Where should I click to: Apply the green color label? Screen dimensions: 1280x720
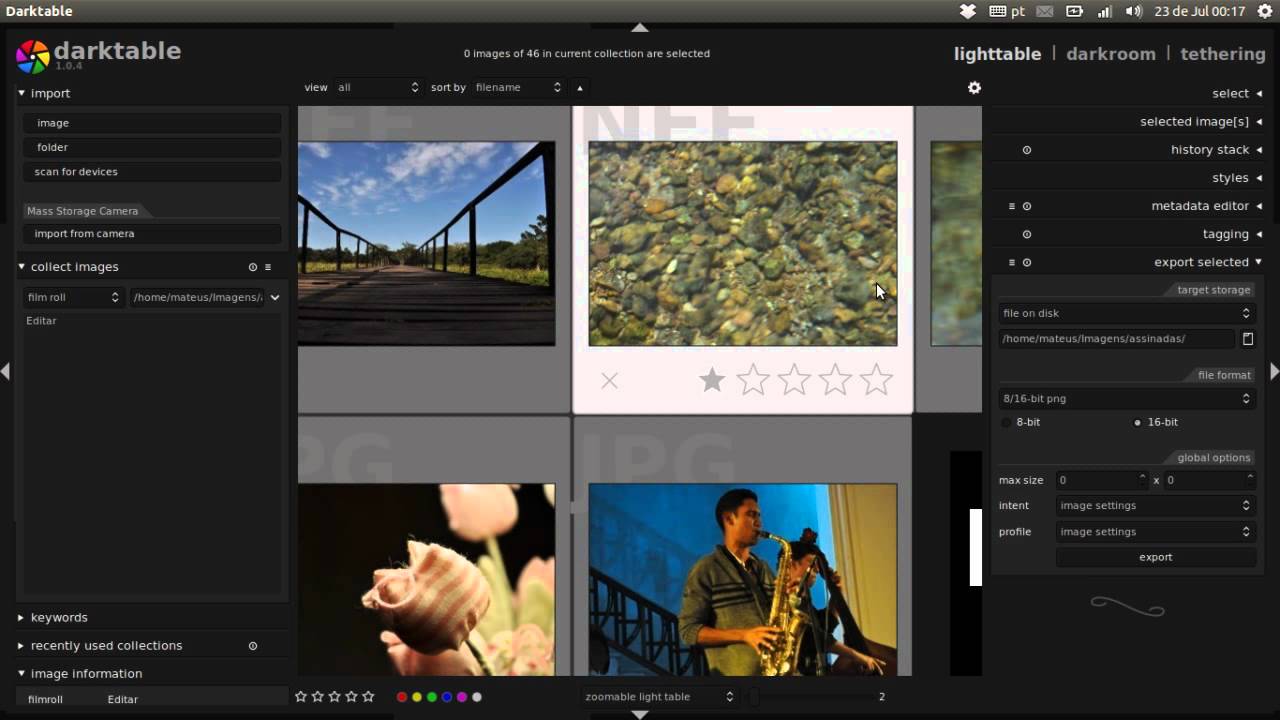(432, 697)
